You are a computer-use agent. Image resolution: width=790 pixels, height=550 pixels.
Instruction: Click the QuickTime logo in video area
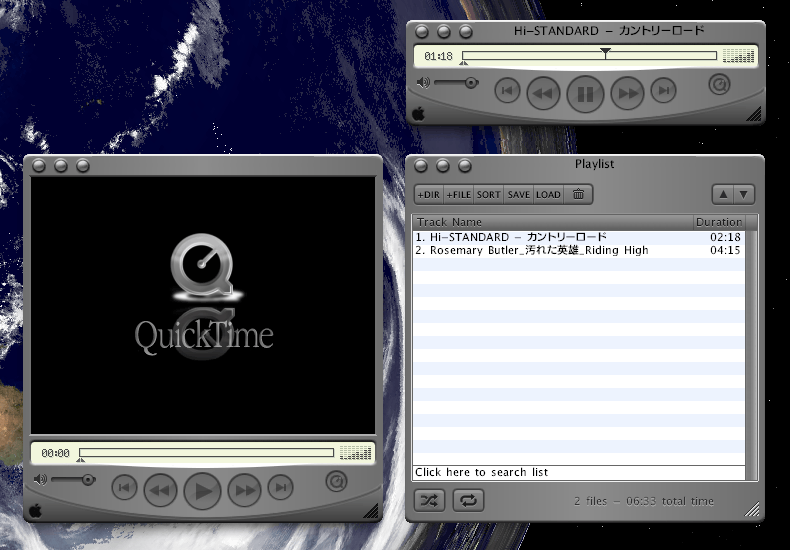[x=204, y=294]
